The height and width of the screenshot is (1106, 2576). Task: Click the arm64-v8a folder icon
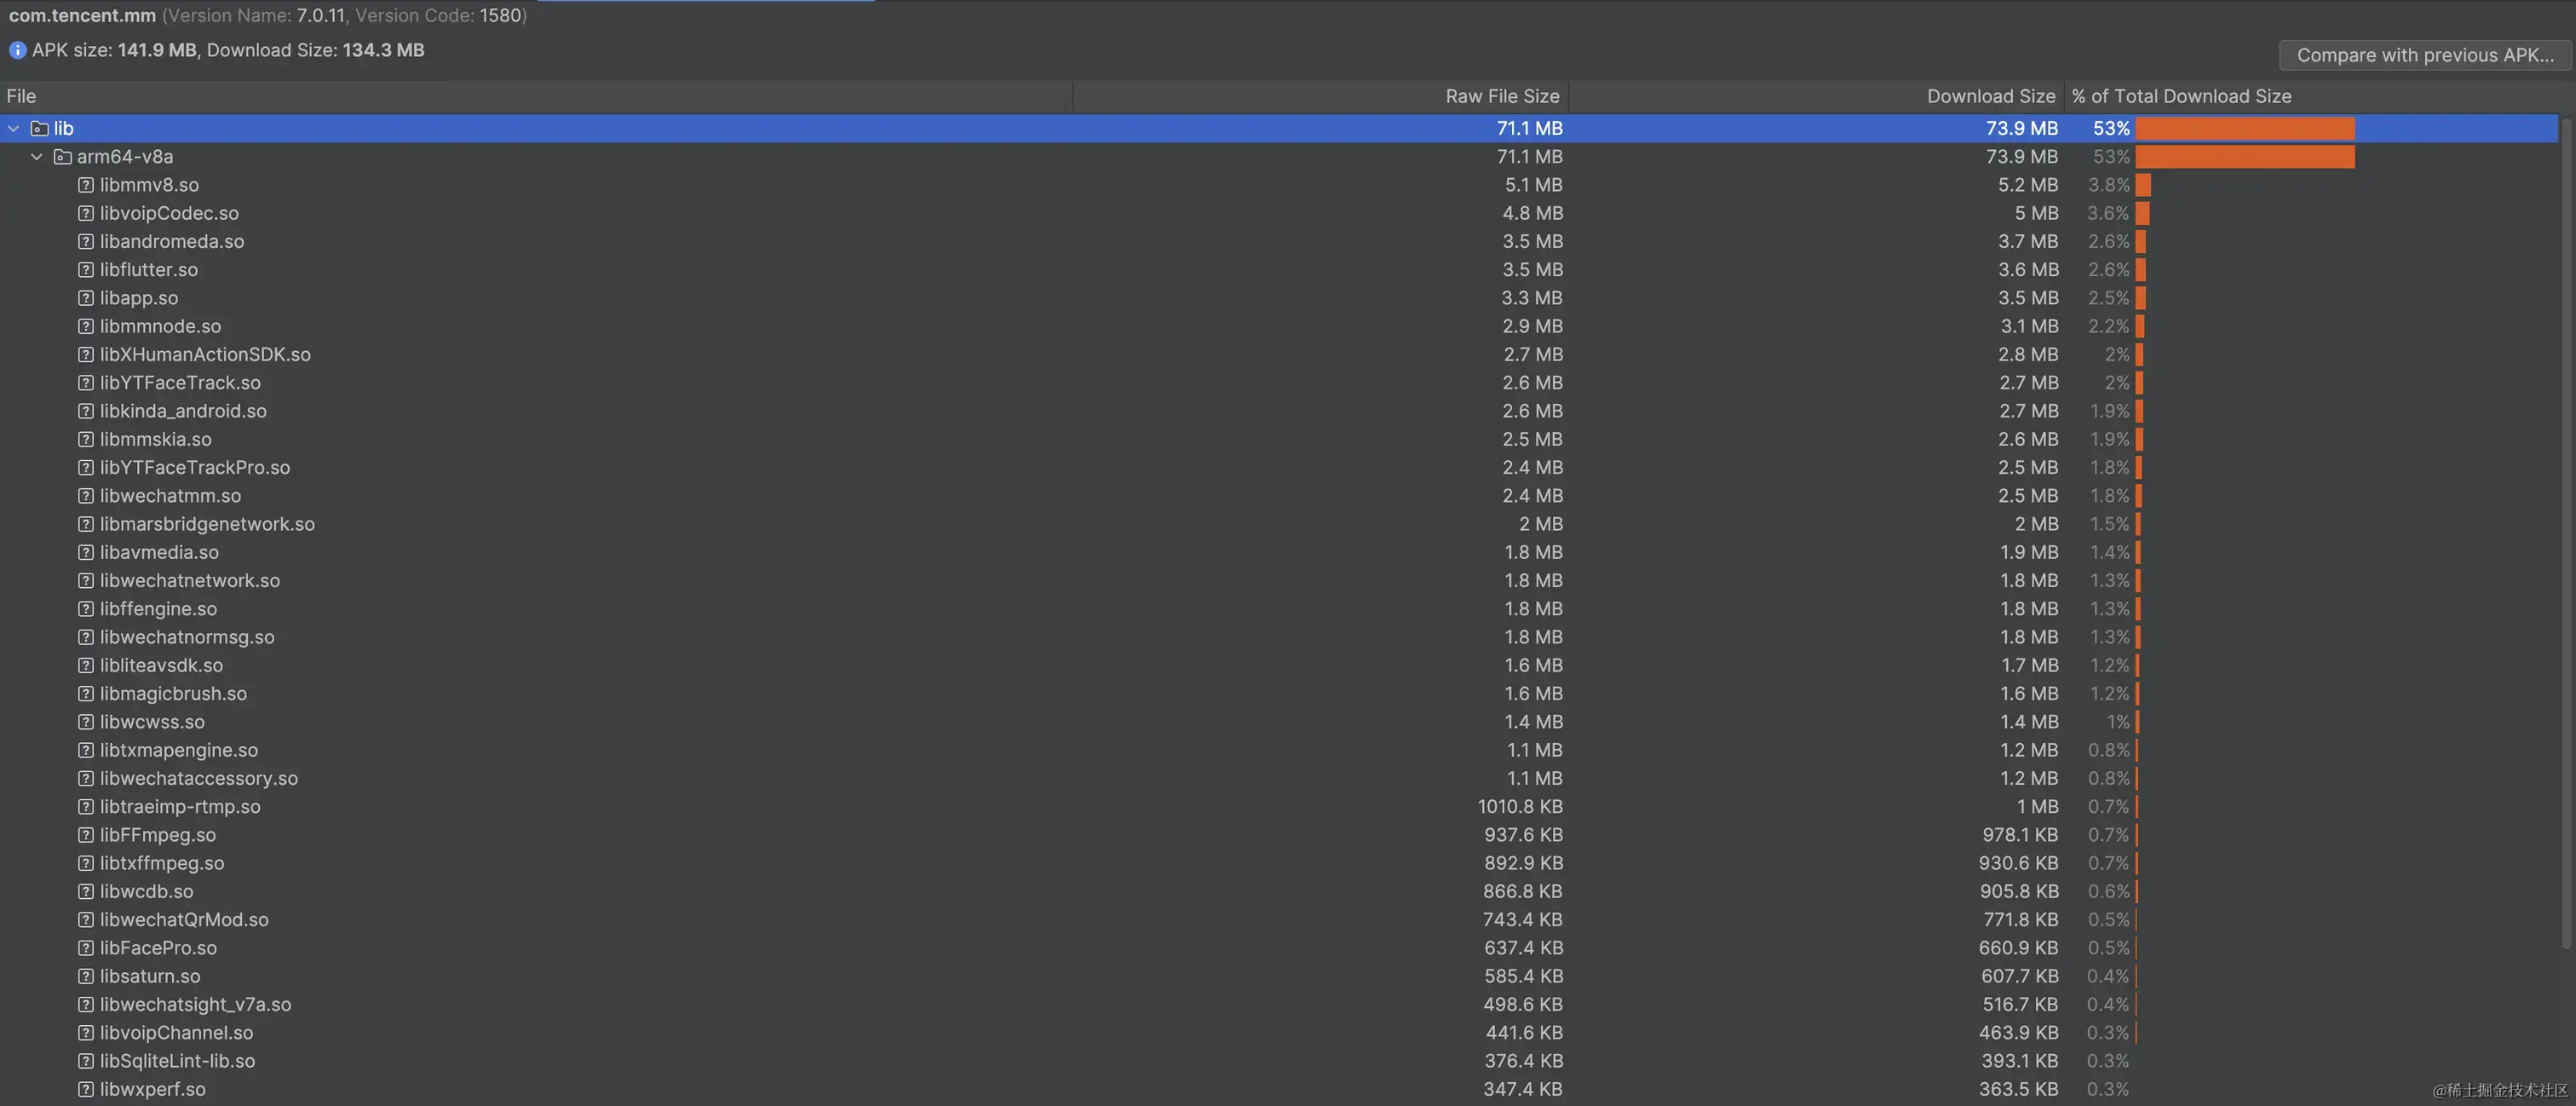coord(62,157)
